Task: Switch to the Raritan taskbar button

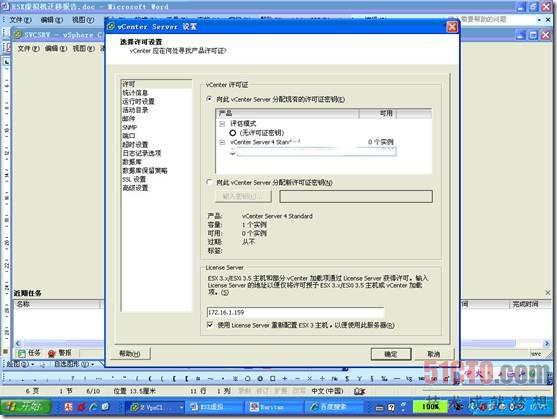Action: pyautogui.click(x=274, y=407)
